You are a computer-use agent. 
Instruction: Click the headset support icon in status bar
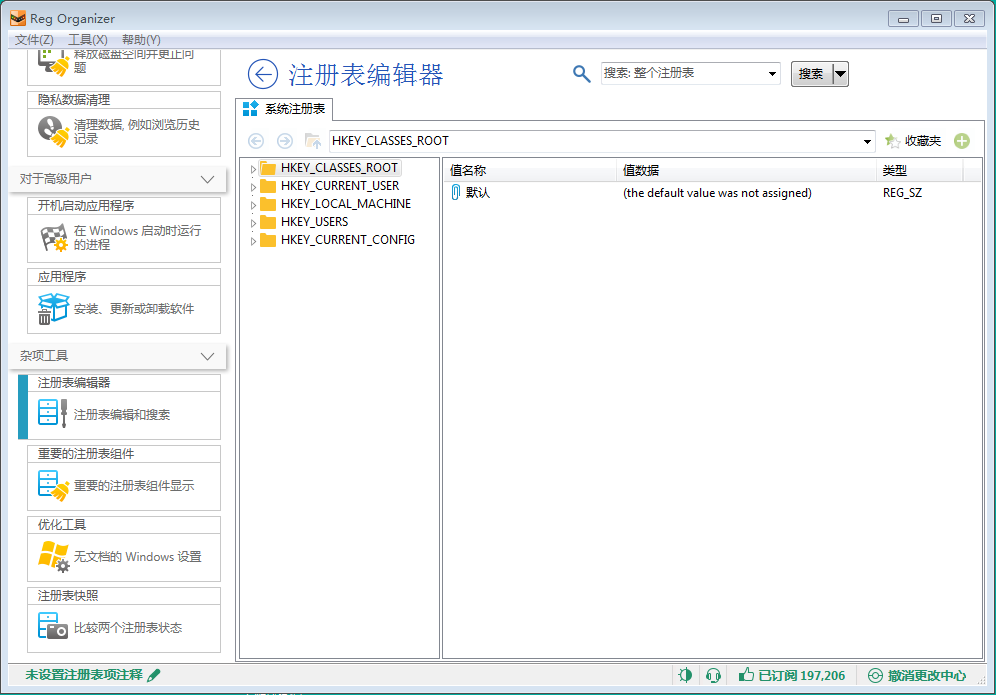713,676
